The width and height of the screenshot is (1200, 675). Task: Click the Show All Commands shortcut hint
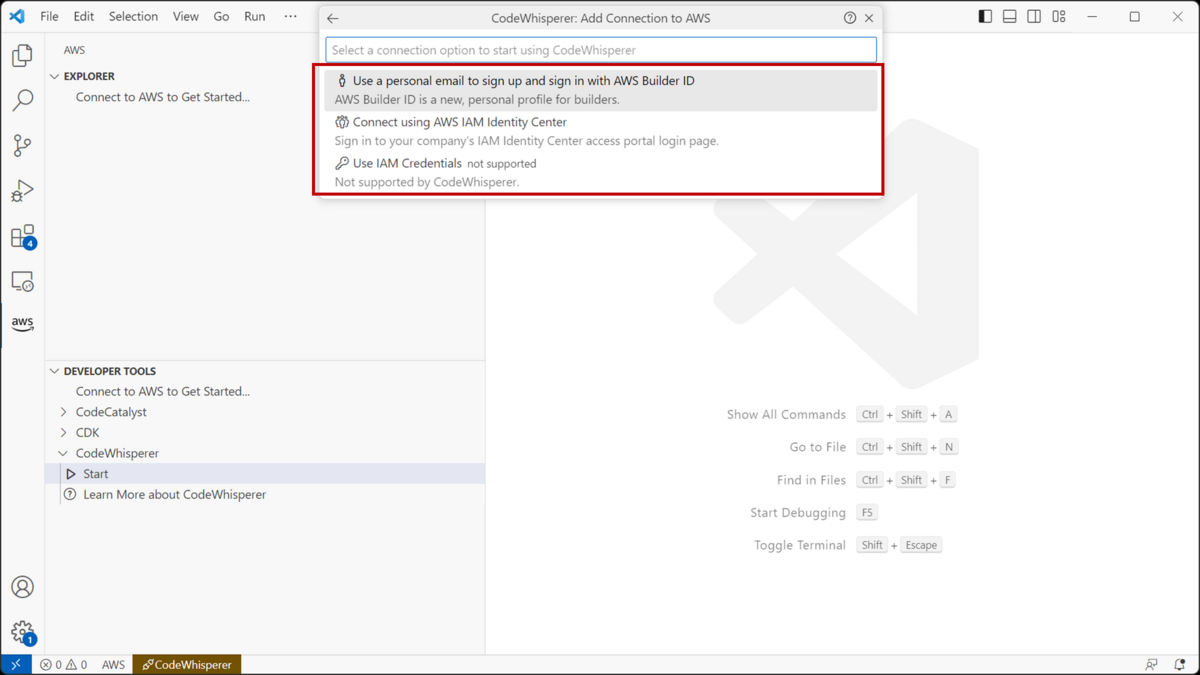click(841, 414)
